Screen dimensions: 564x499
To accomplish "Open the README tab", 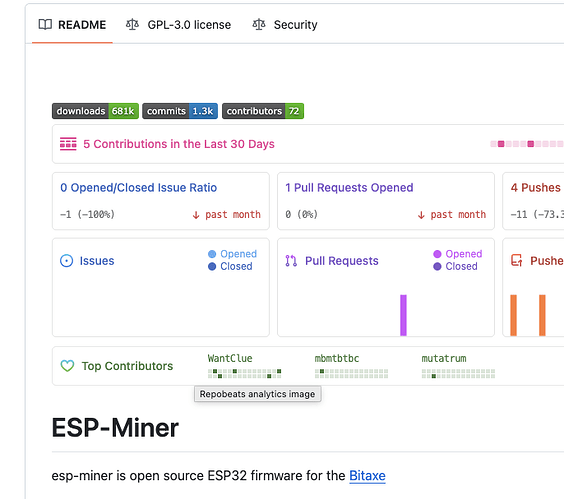I will click(72, 25).
